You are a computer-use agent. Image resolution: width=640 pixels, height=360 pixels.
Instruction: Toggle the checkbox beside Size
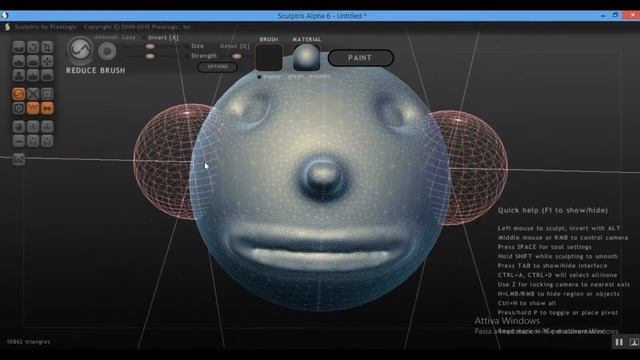click(x=187, y=46)
